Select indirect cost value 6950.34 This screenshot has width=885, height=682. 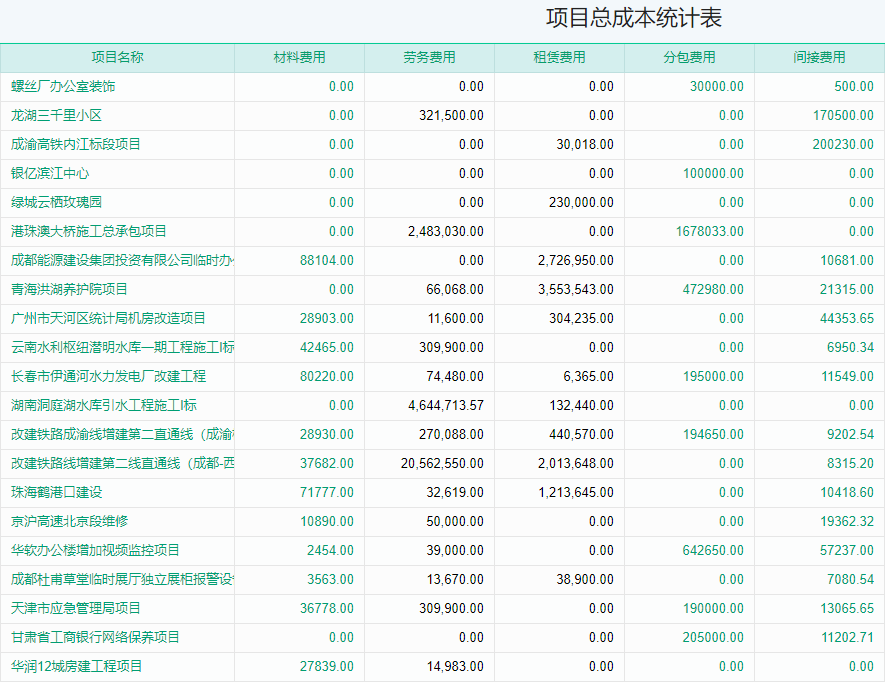(x=850, y=347)
